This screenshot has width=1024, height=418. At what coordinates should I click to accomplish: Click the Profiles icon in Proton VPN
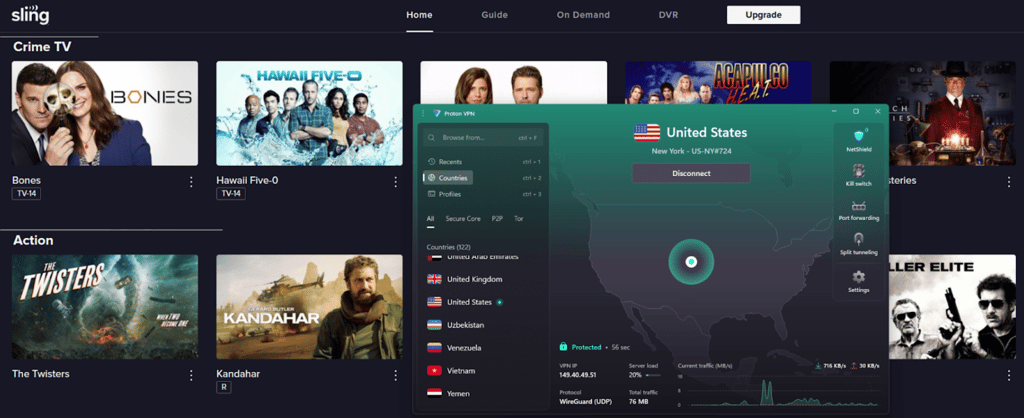431,194
